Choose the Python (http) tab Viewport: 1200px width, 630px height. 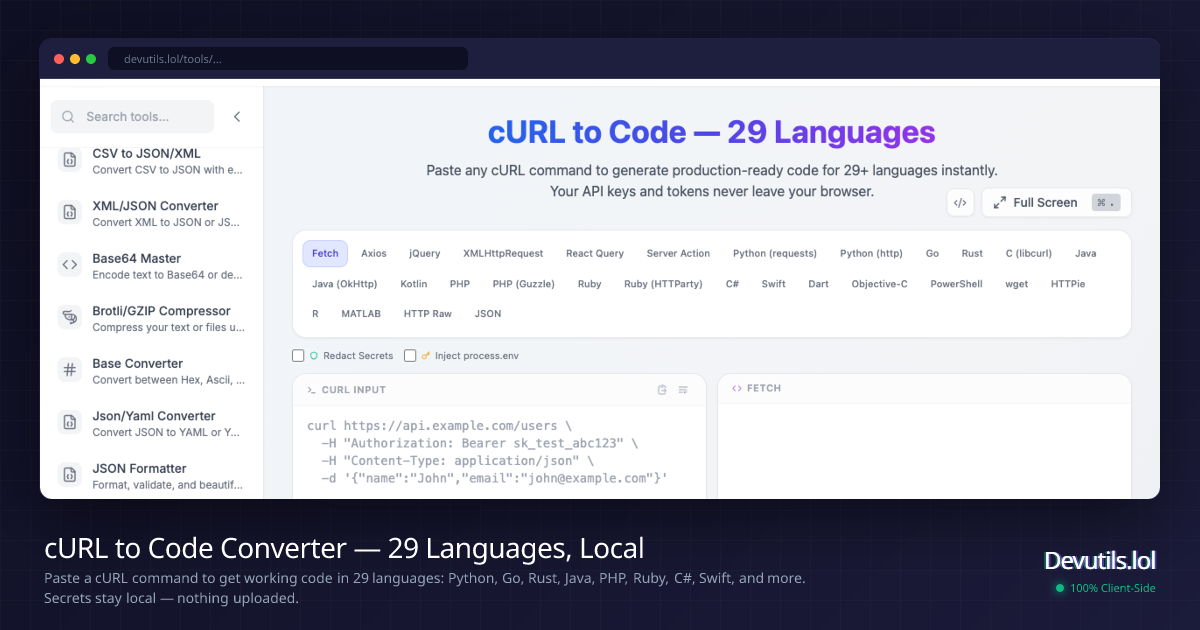[x=871, y=254]
